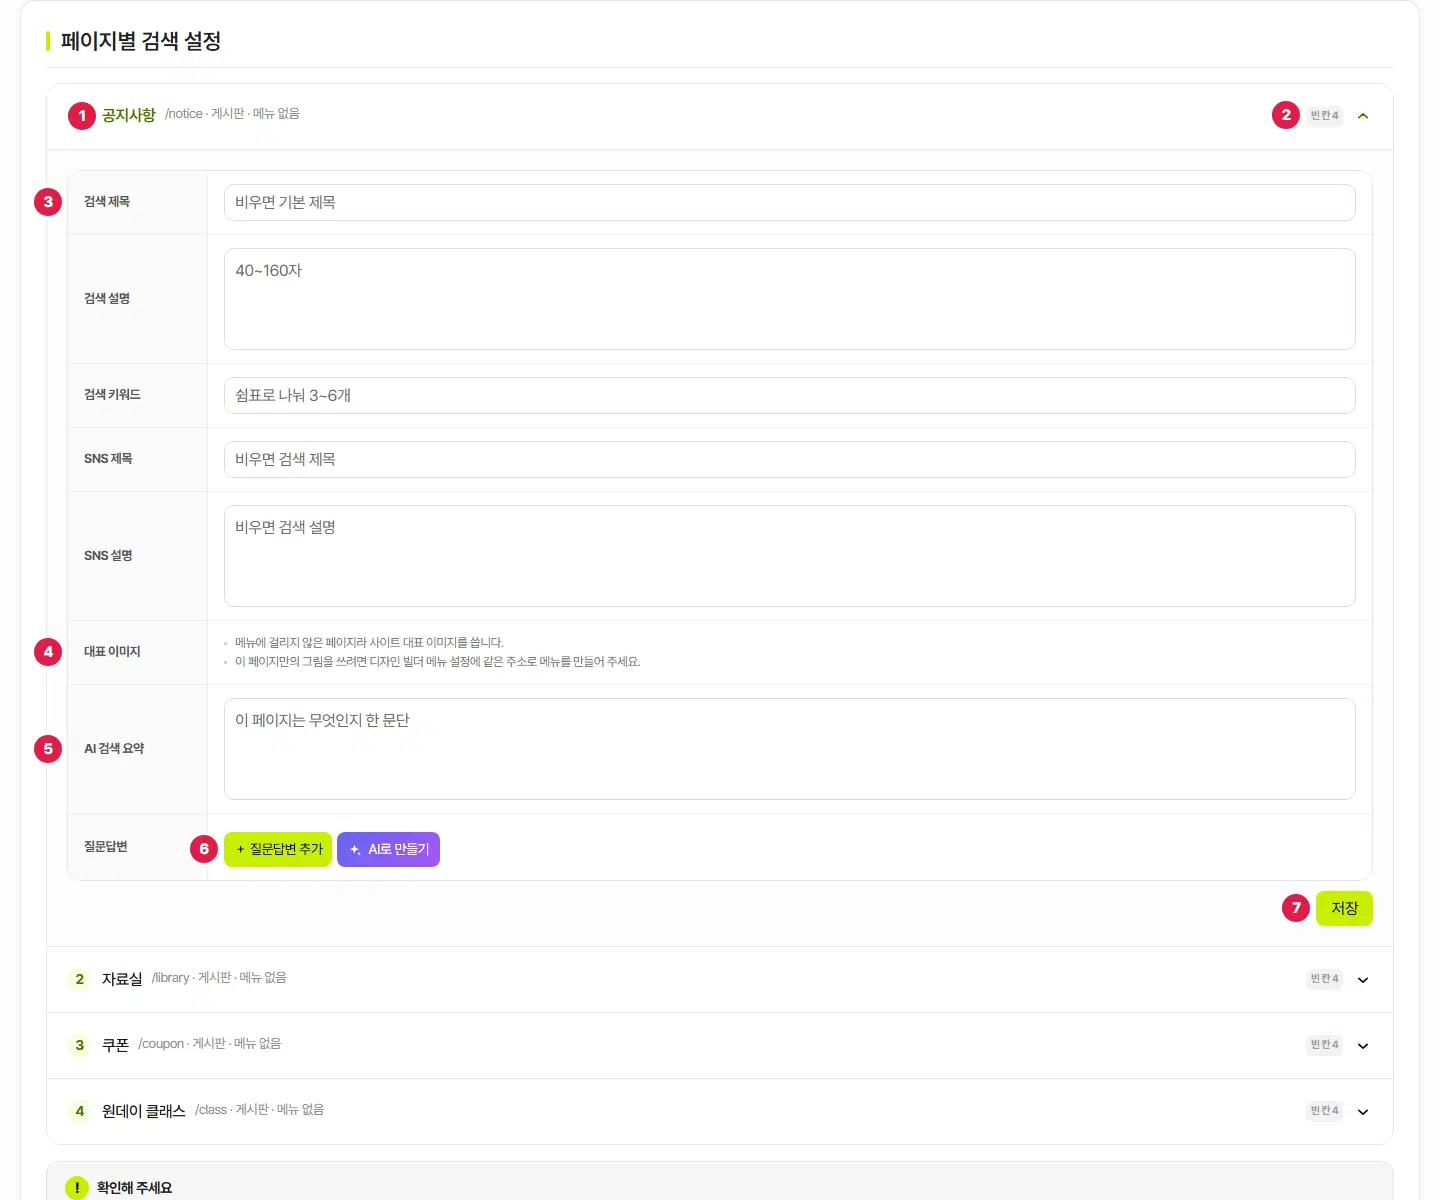Click the note starting with 이 페이지만의 그림을
The height and width of the screenshot is (1200, 1440).
438,662
